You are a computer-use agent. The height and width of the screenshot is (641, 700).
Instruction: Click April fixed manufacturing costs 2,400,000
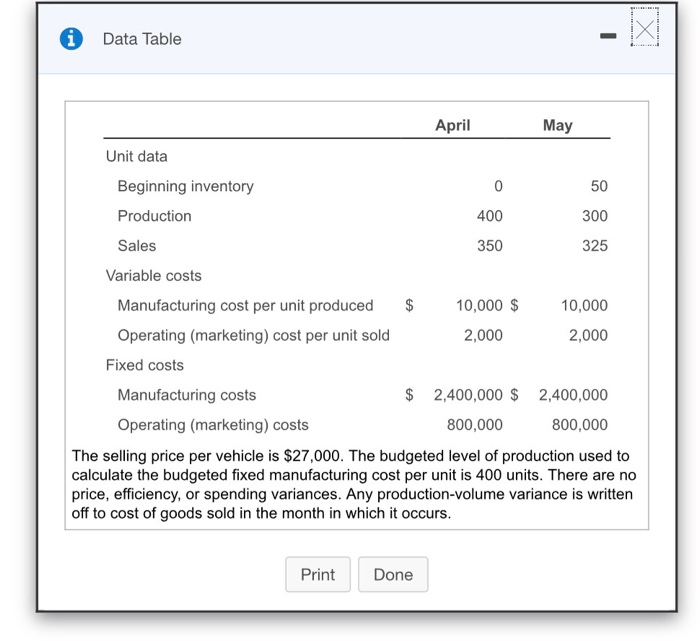click(468, 395)
